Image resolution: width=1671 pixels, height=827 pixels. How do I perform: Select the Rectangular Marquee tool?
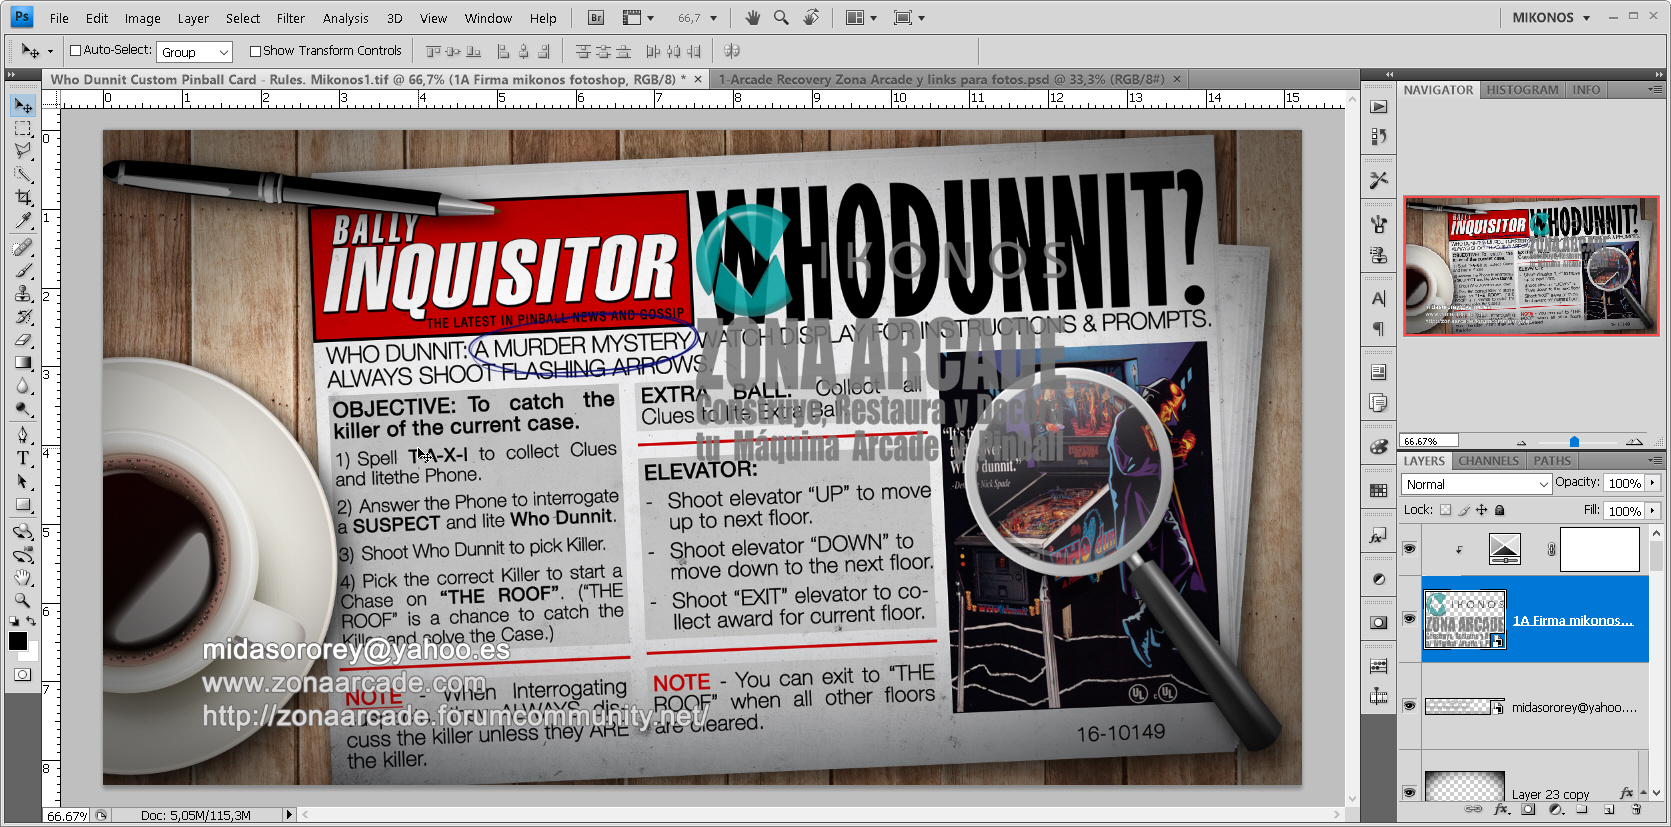23,129
